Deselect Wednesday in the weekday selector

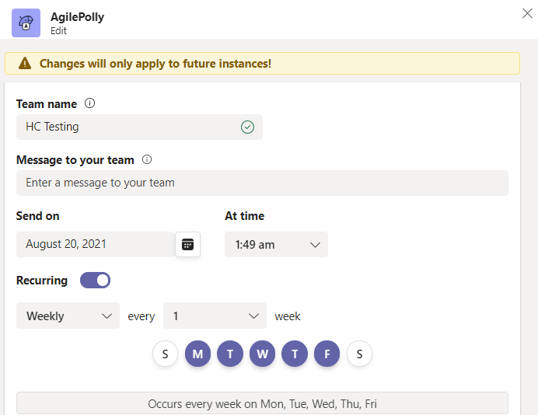coord(262,354)
